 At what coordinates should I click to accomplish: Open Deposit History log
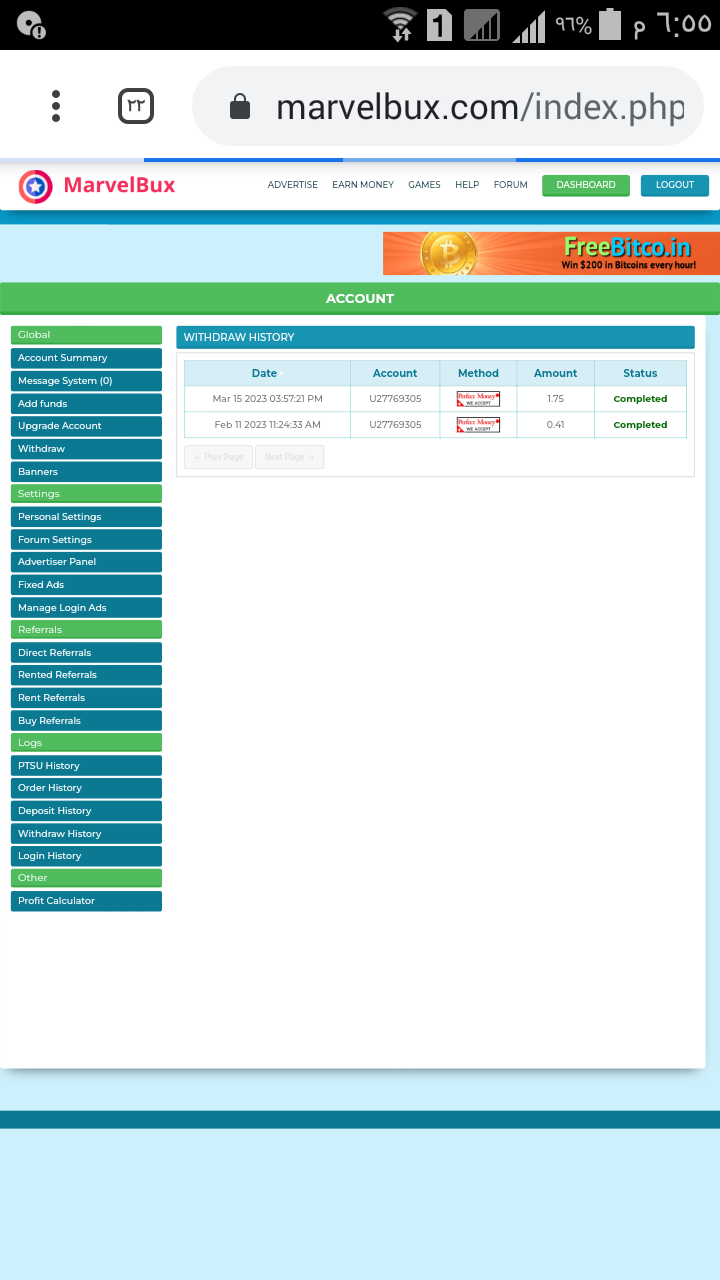(x=86, y=811)
